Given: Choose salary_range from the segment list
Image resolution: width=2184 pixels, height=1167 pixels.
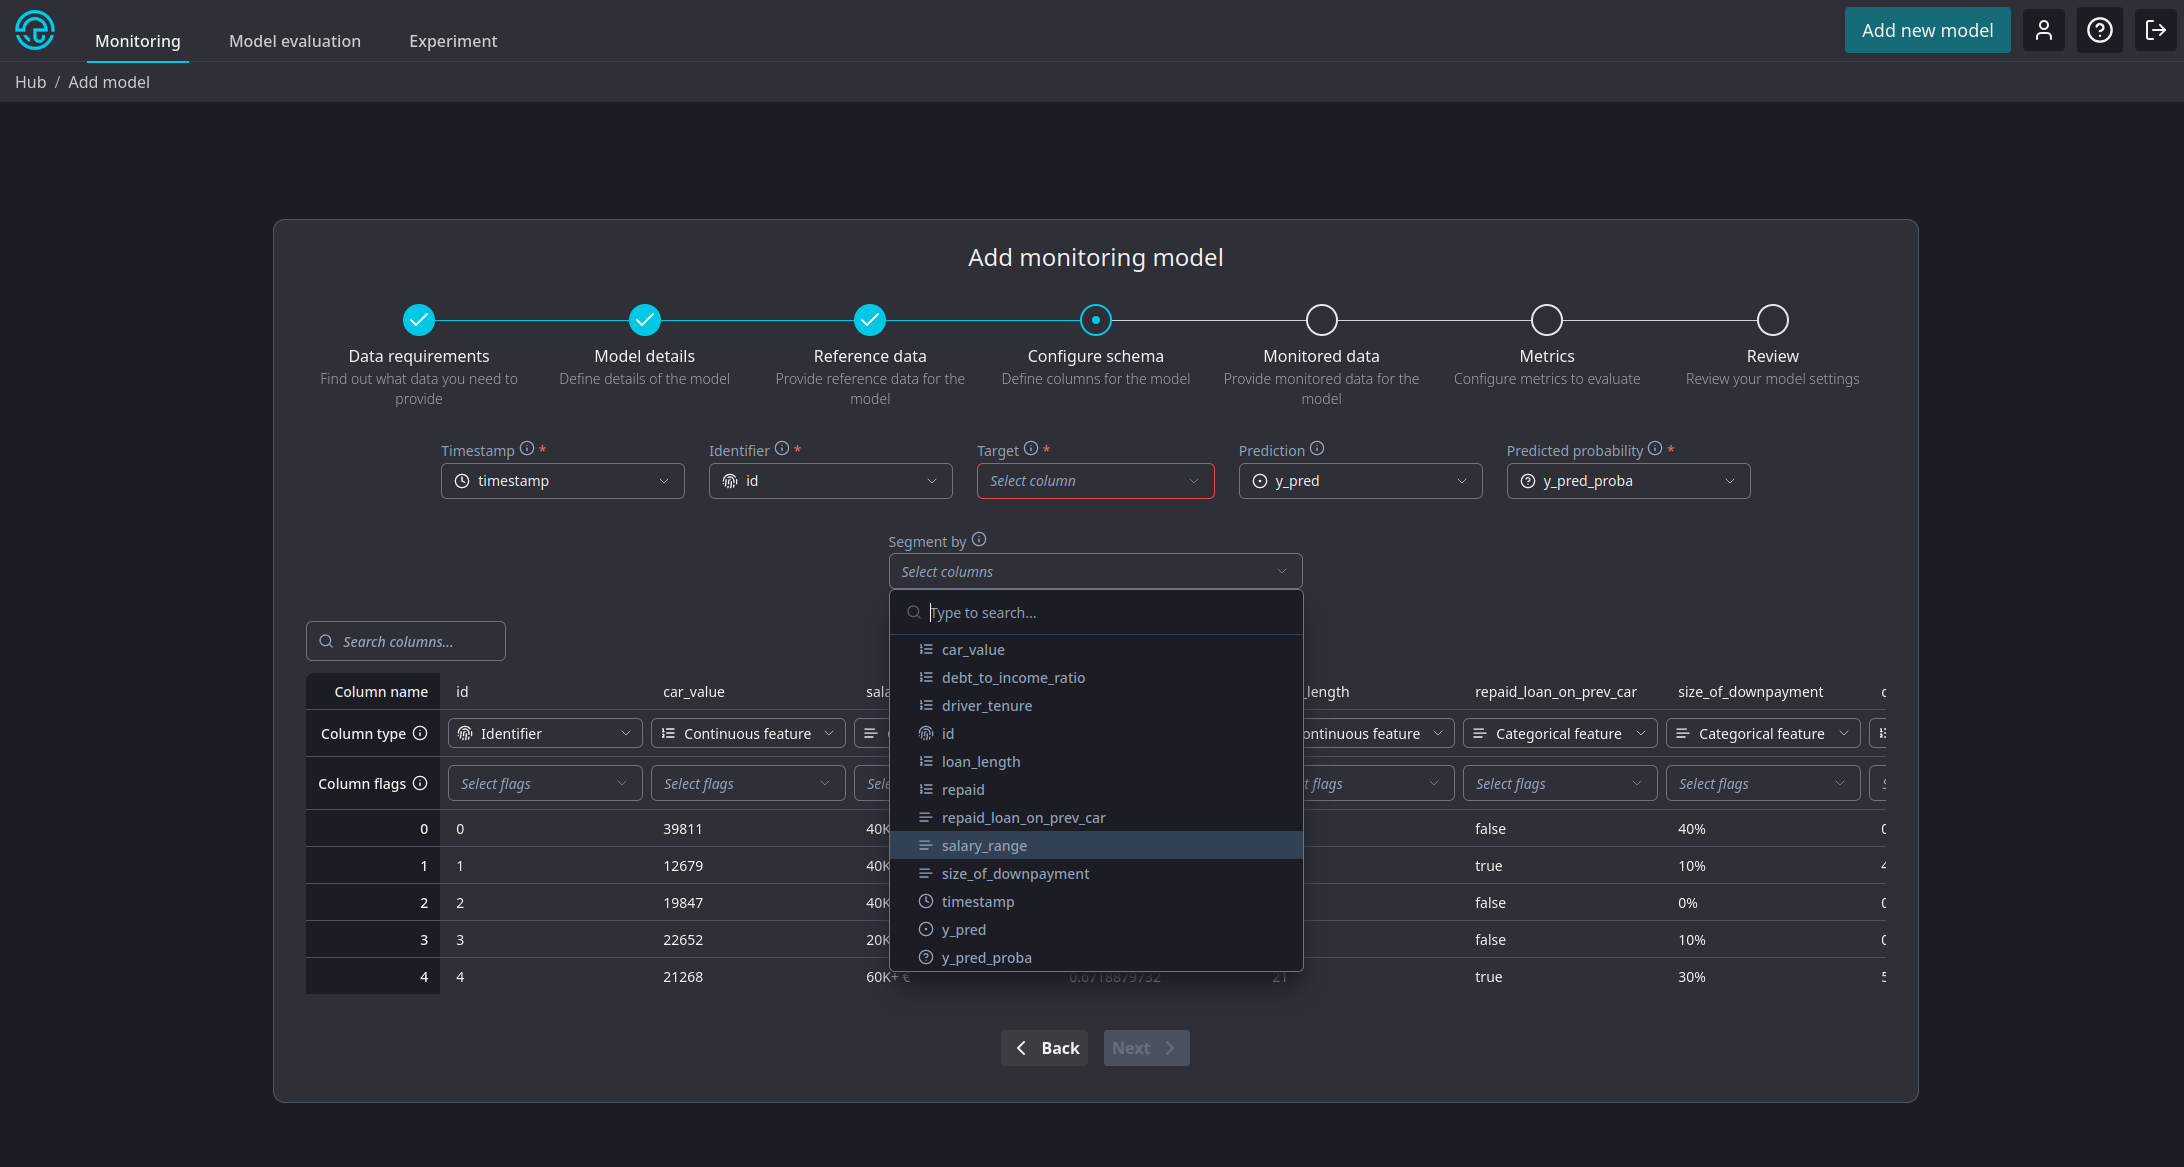Looking at the screenshot, I should [x=984, y=846].
